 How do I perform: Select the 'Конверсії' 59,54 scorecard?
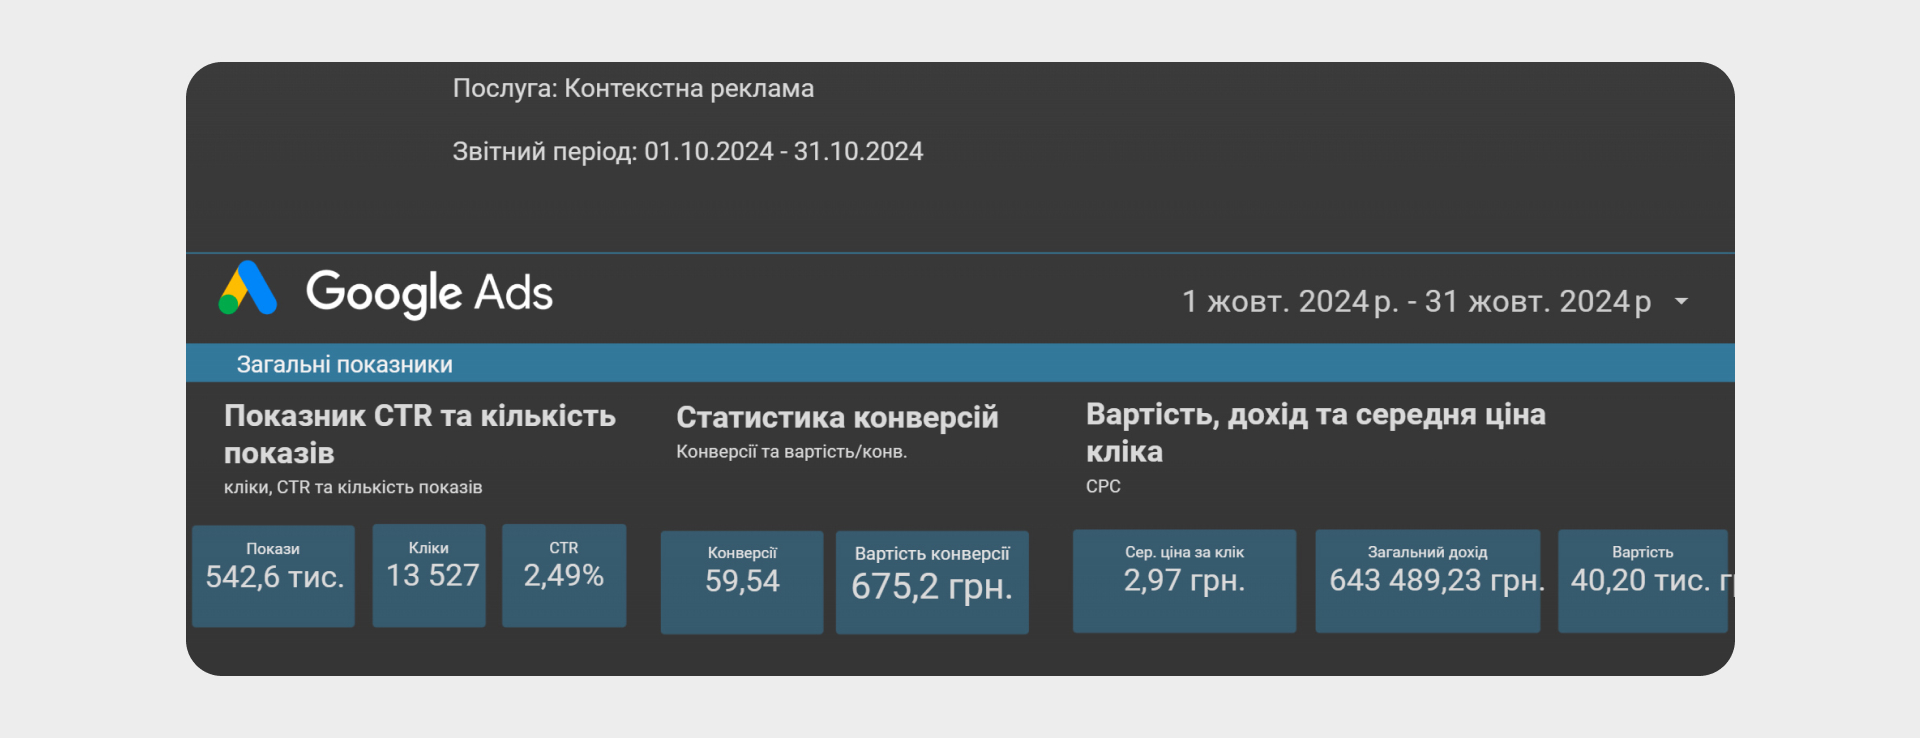(x=742, y=582)
